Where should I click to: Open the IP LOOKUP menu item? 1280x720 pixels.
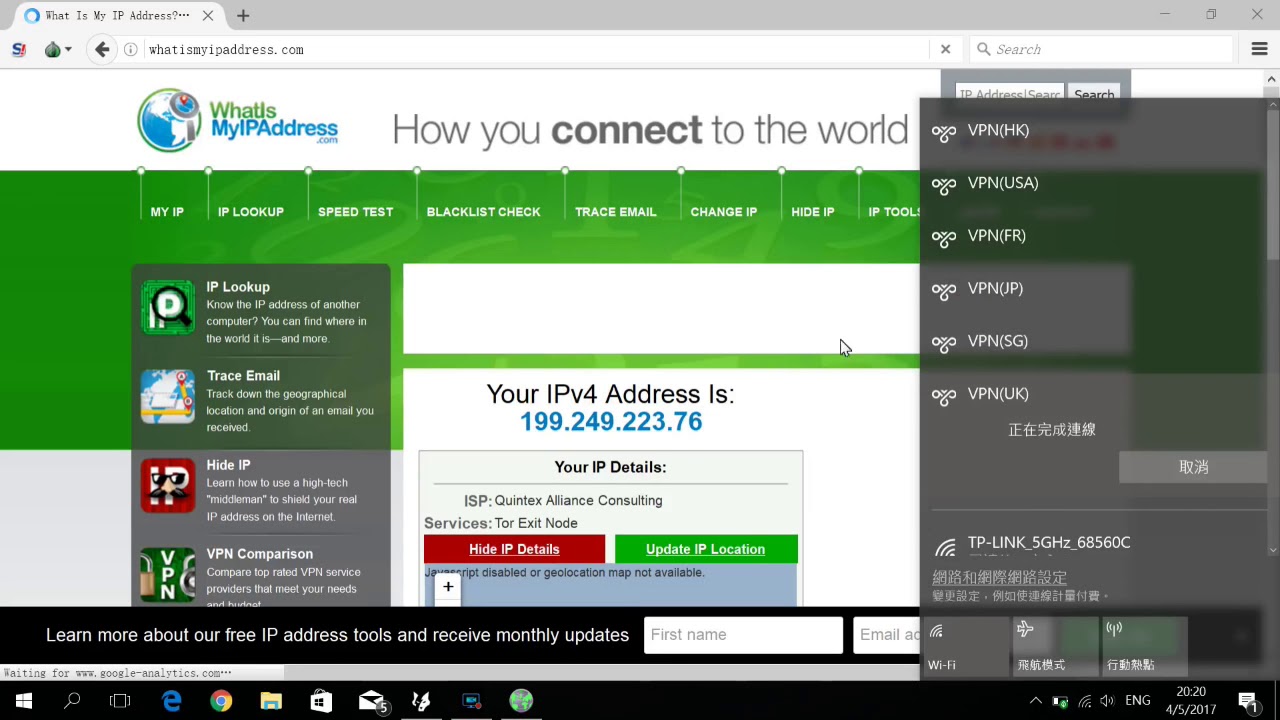[251, 212]
